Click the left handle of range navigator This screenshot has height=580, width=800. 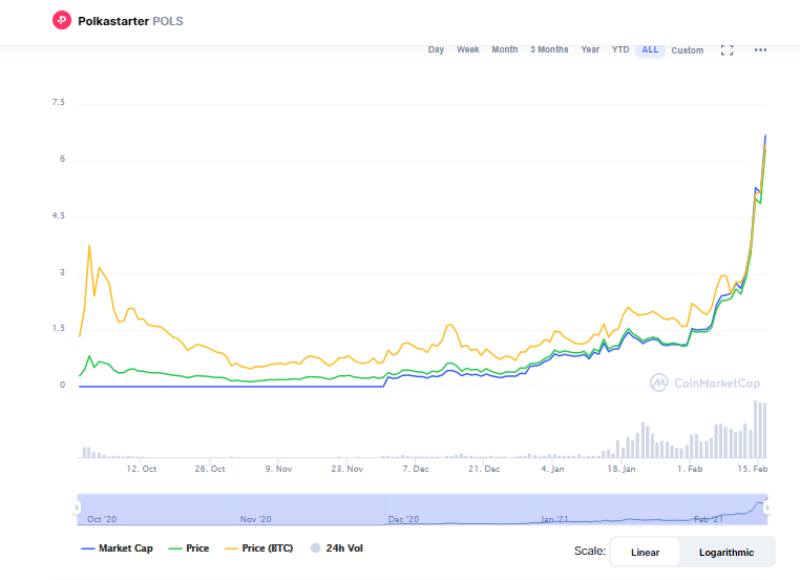point(77,508)
